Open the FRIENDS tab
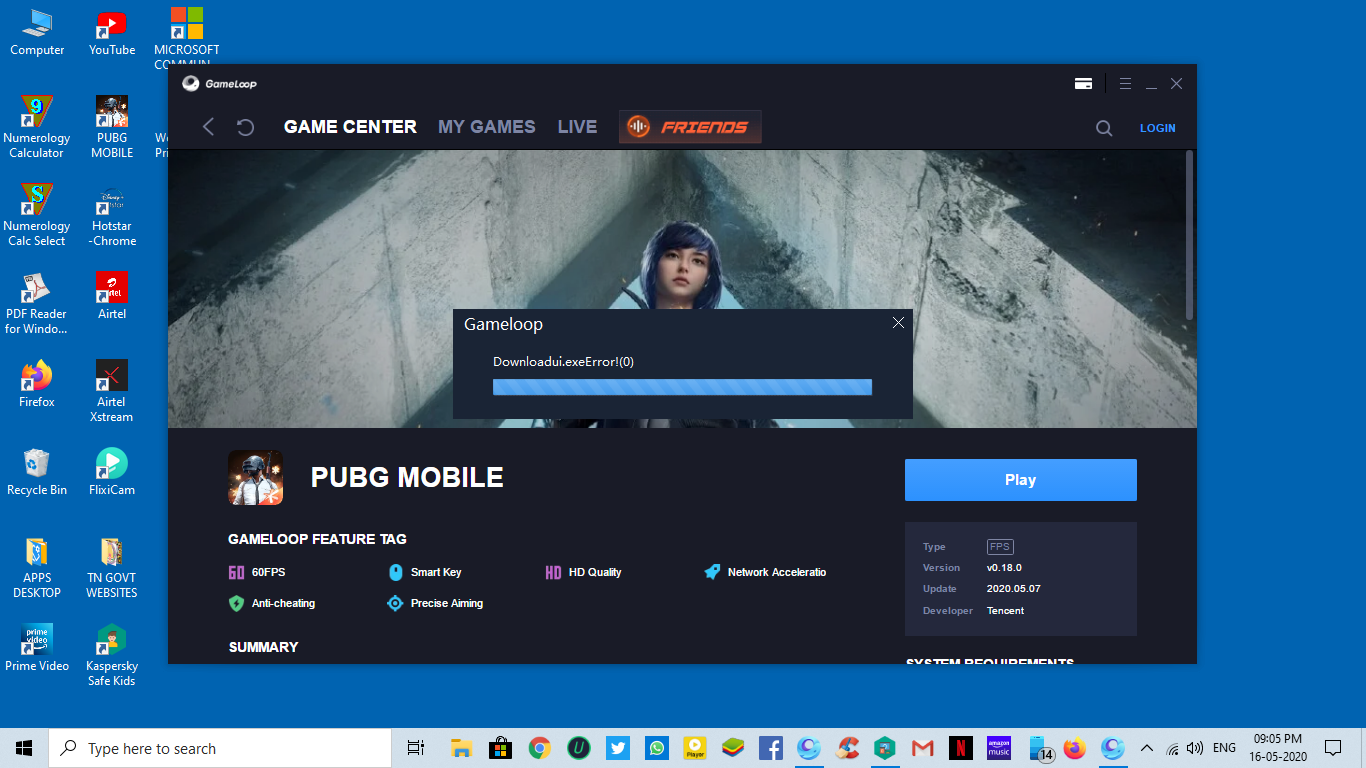The image size is (1366, 768). tap(690, 127)
